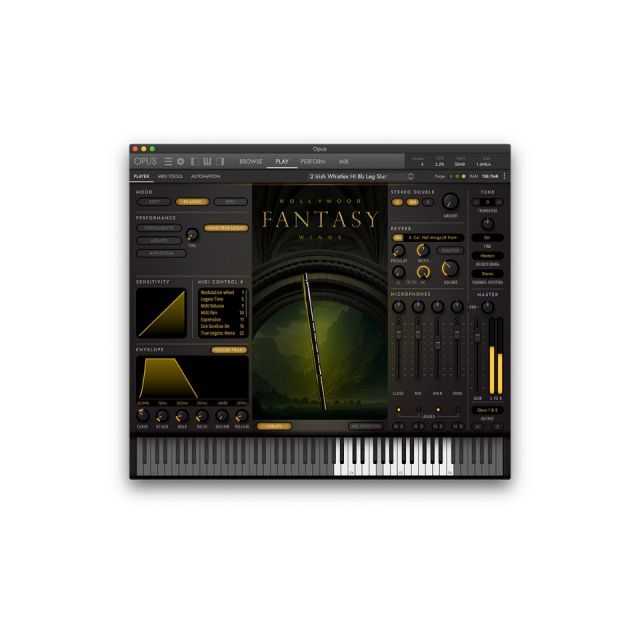Click the Sensitivity curve graph
The image size is (640, 640).
161,313
